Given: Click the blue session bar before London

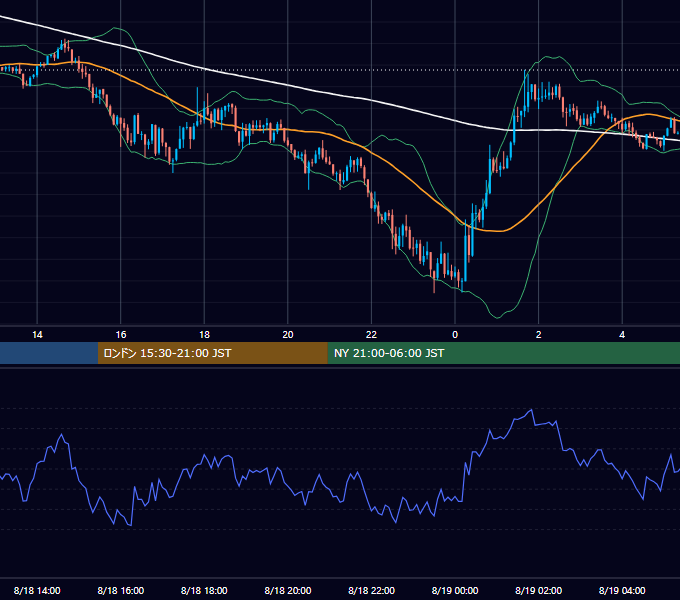Looking at the screenshot, I should (x=49, y=353).
